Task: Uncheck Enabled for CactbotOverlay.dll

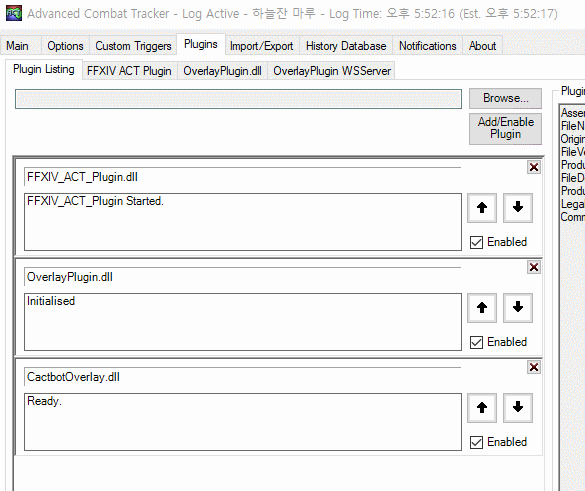Action: 476,442
